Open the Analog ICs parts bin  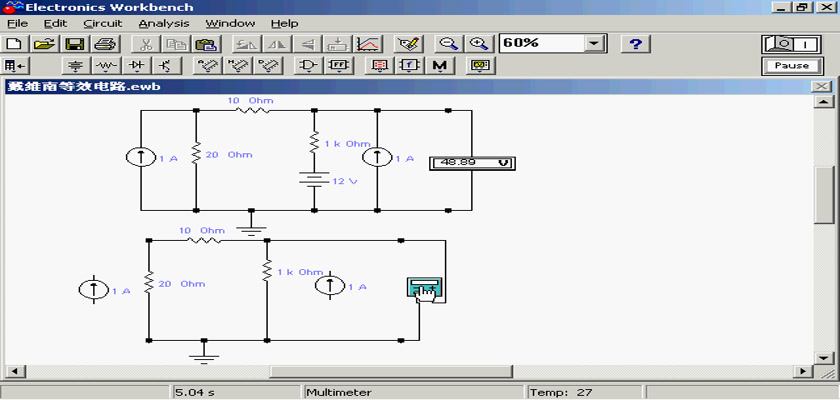click(207, 66)
